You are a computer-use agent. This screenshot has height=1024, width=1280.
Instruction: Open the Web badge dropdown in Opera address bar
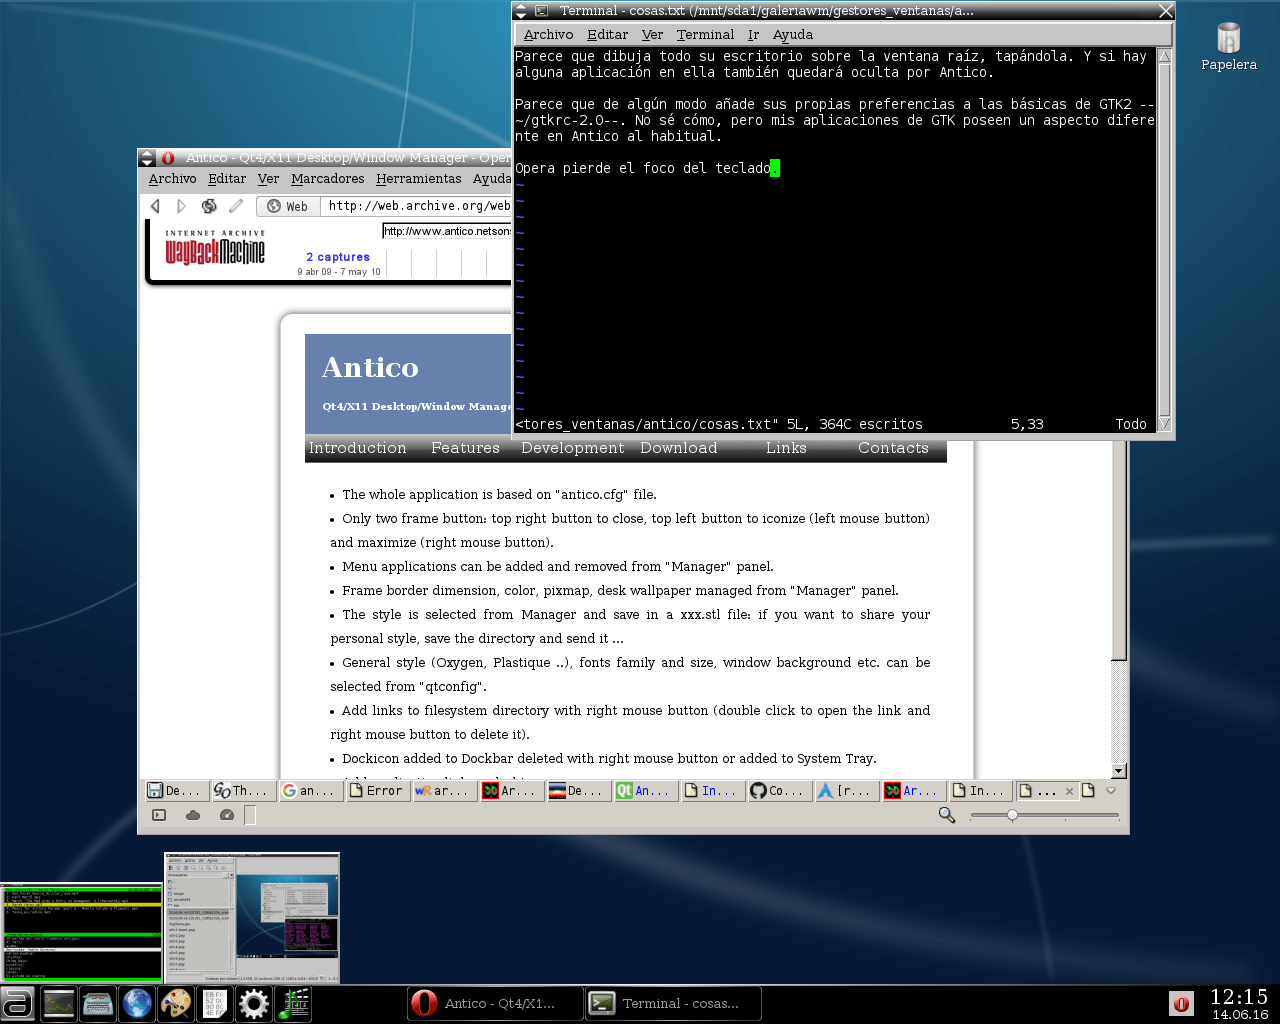pyautogui.click(x=287, y=206)
